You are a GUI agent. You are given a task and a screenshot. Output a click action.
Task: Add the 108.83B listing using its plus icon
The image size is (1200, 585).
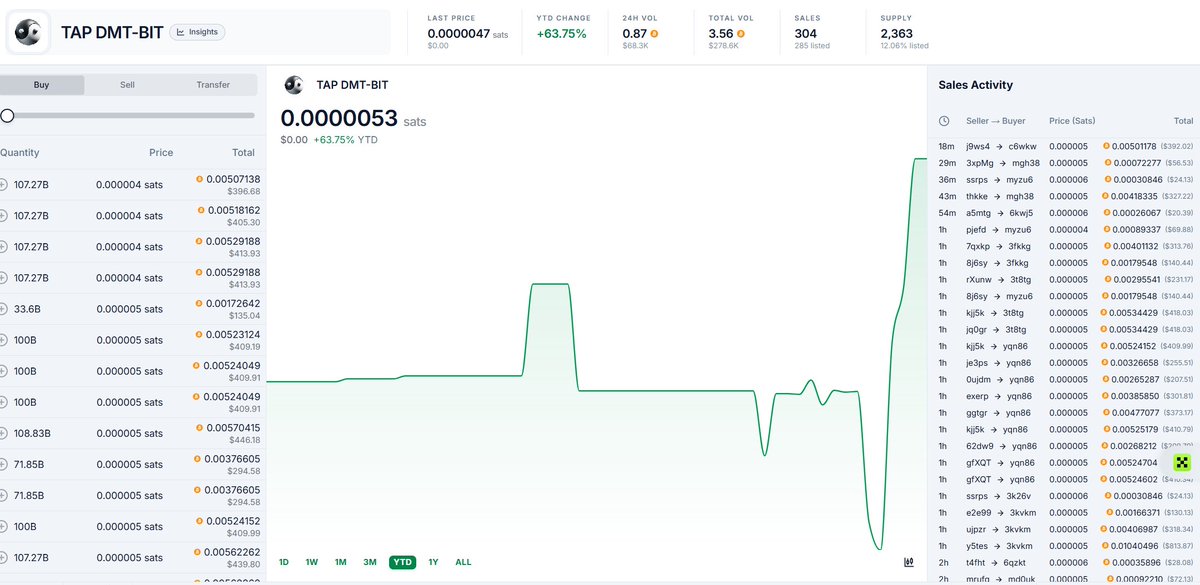(x=3, y=434)
